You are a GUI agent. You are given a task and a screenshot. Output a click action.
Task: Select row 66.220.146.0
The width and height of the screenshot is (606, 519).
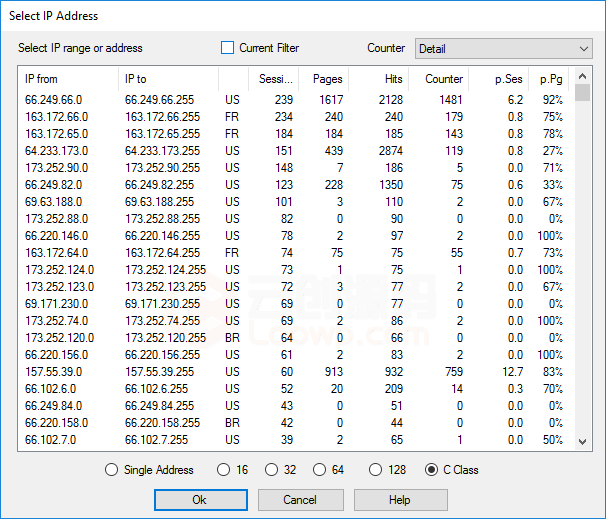(x=294, y=236)
